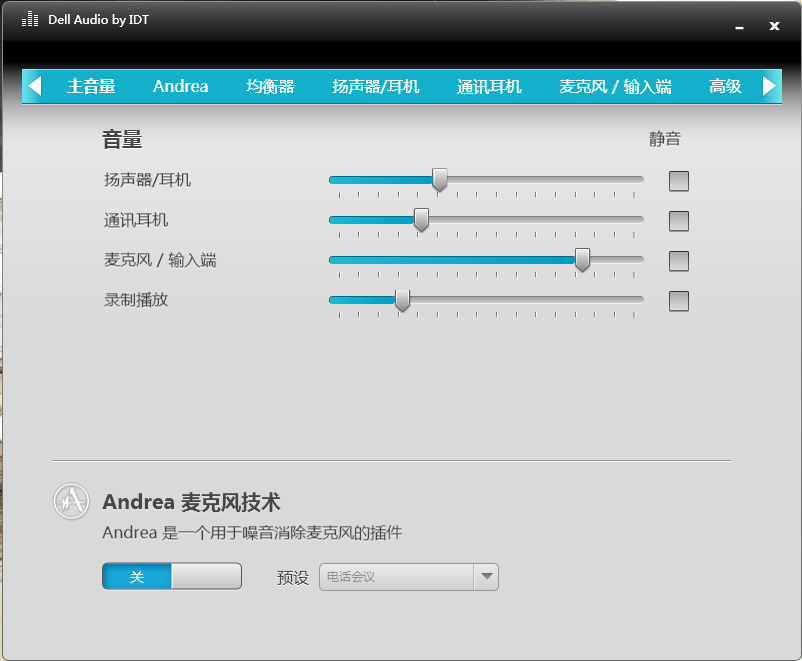802x661 pixels.
Task: Open the 扬声器/耳机 tab
Action: (375, 86)
